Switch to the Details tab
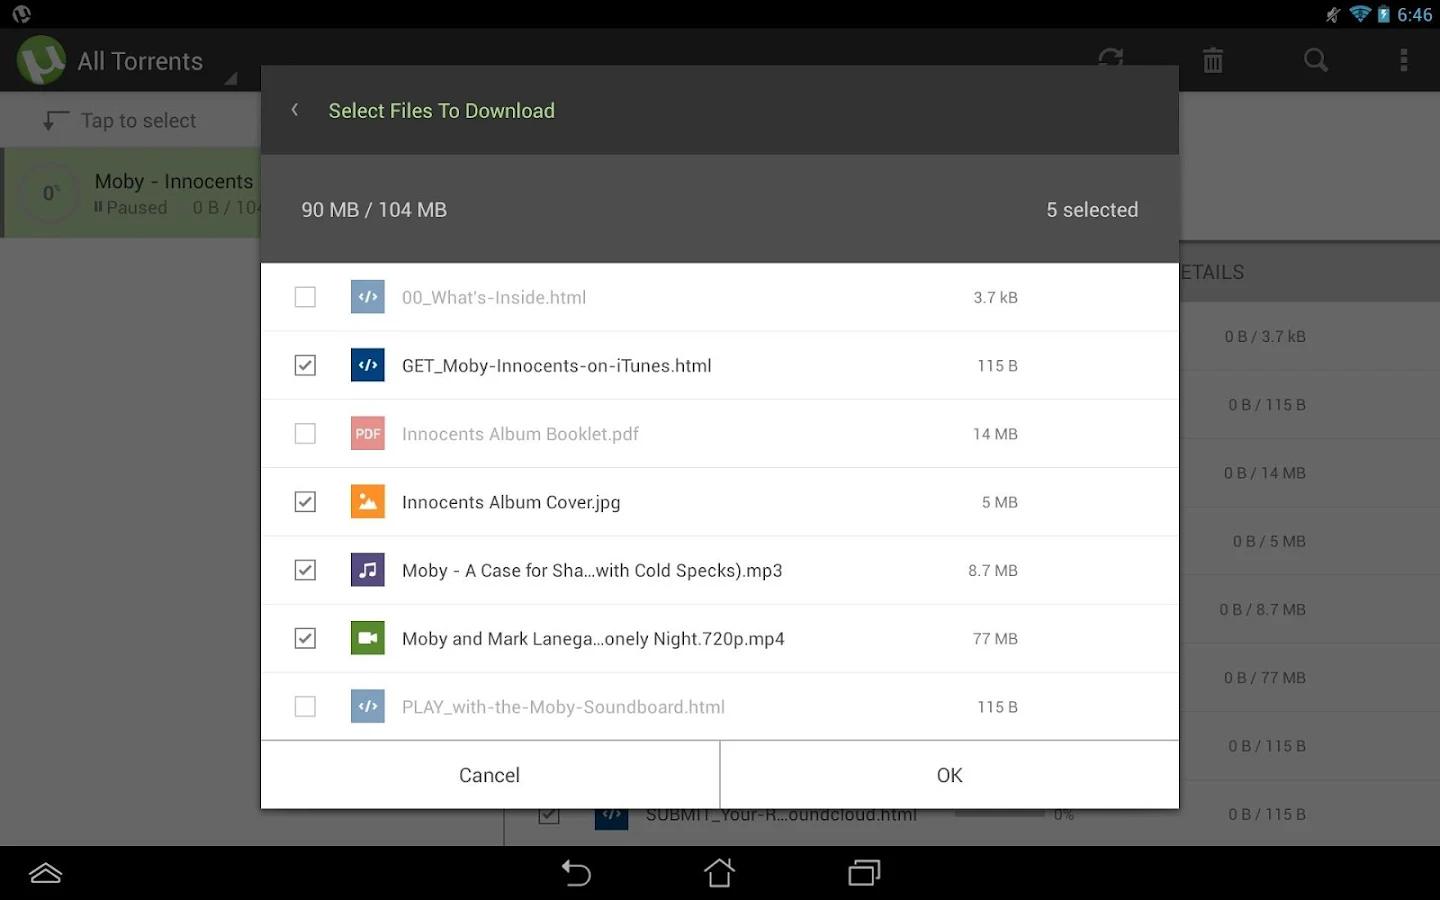 pos(1210,271)
